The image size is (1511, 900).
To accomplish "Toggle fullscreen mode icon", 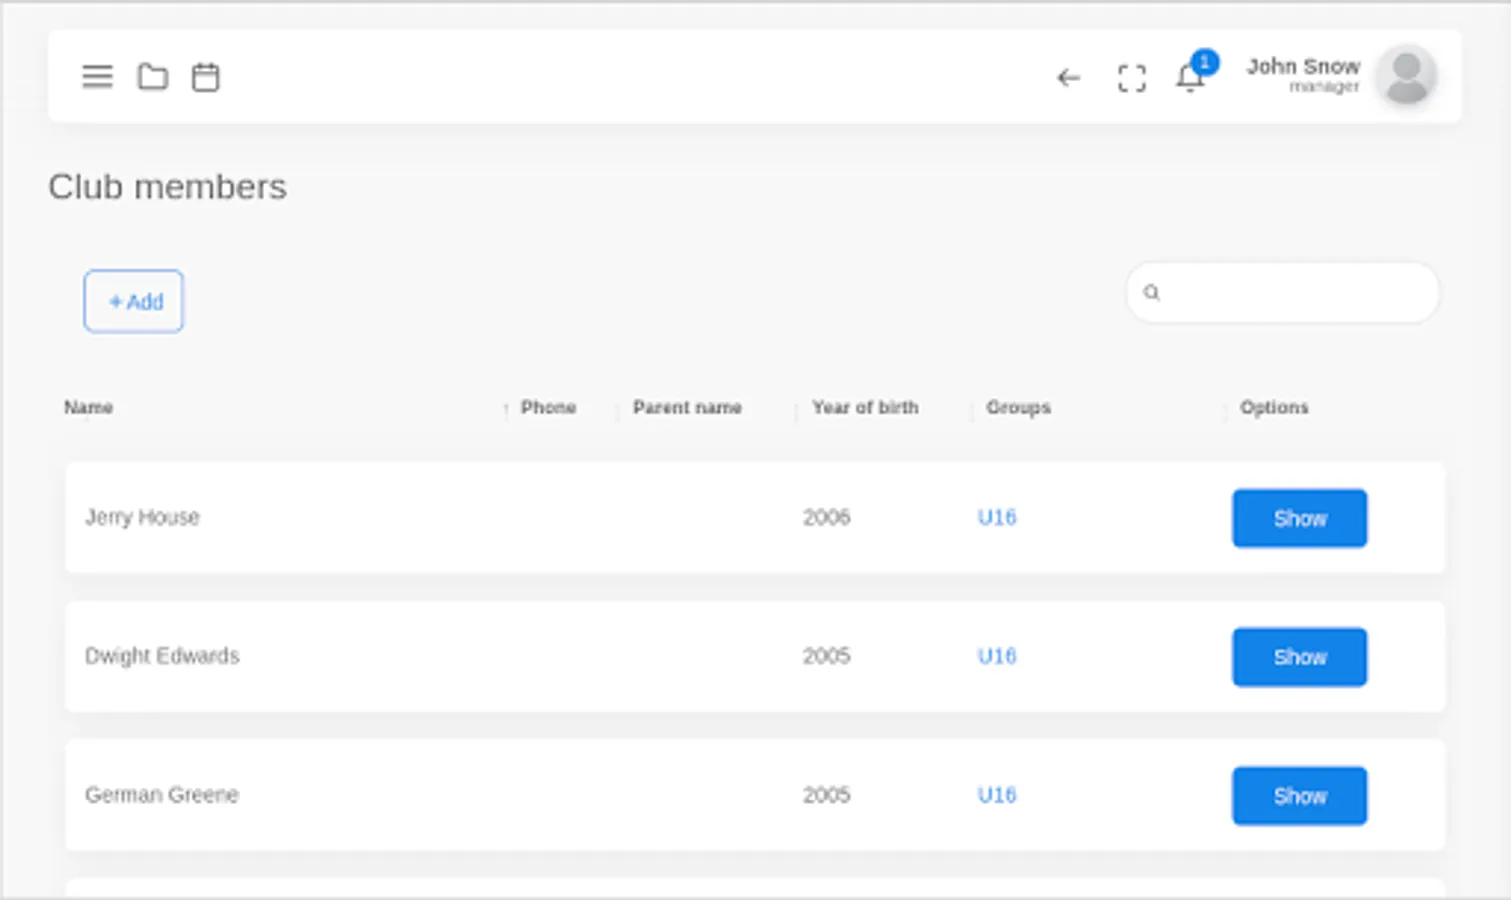I will [1131, 78].
